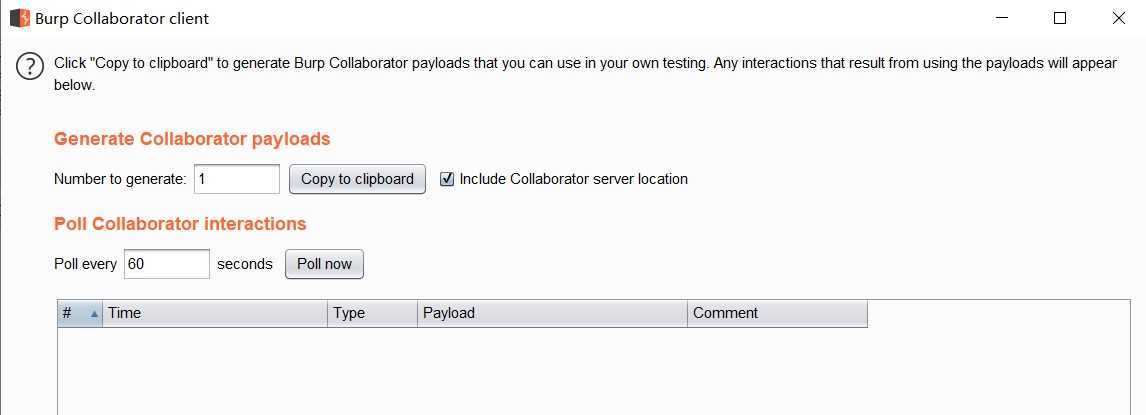Click the question mark help icon
The height and width of the screenshot is (415, 1146).
[30, 67]
